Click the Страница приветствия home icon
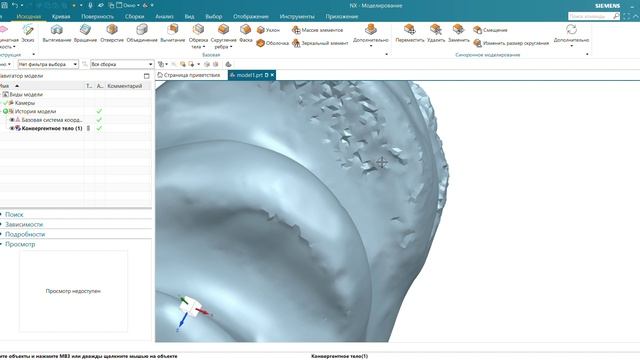The width and height of the screenshot is (640, 360). (x=160, y=75)
